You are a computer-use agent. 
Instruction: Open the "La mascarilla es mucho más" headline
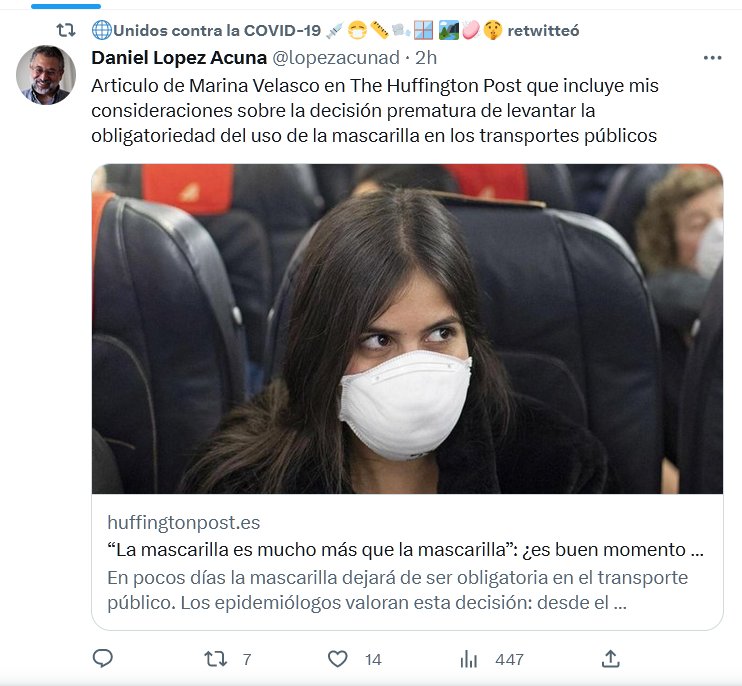[406, 550]
